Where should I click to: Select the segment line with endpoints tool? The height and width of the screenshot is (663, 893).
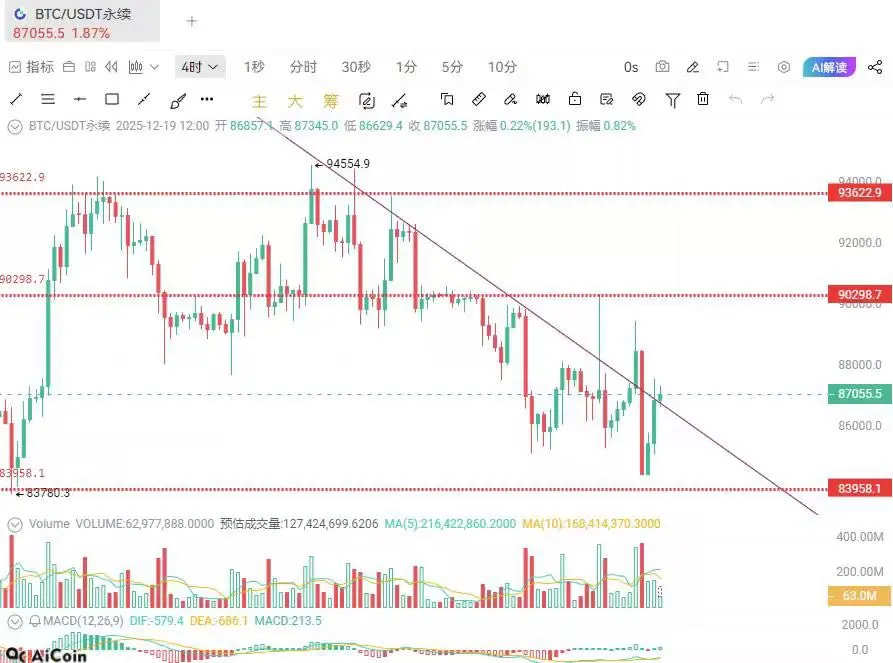[x=144, y=100]
